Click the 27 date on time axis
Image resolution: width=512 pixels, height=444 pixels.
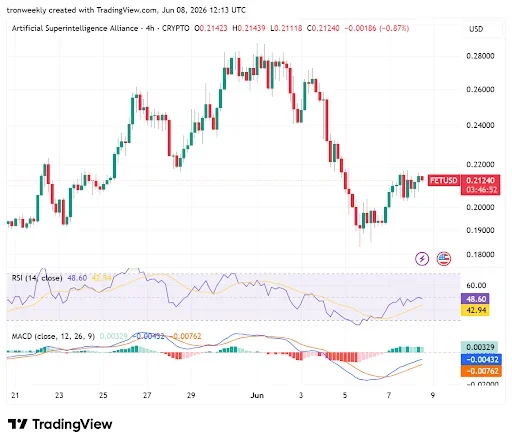coord(147,395)
